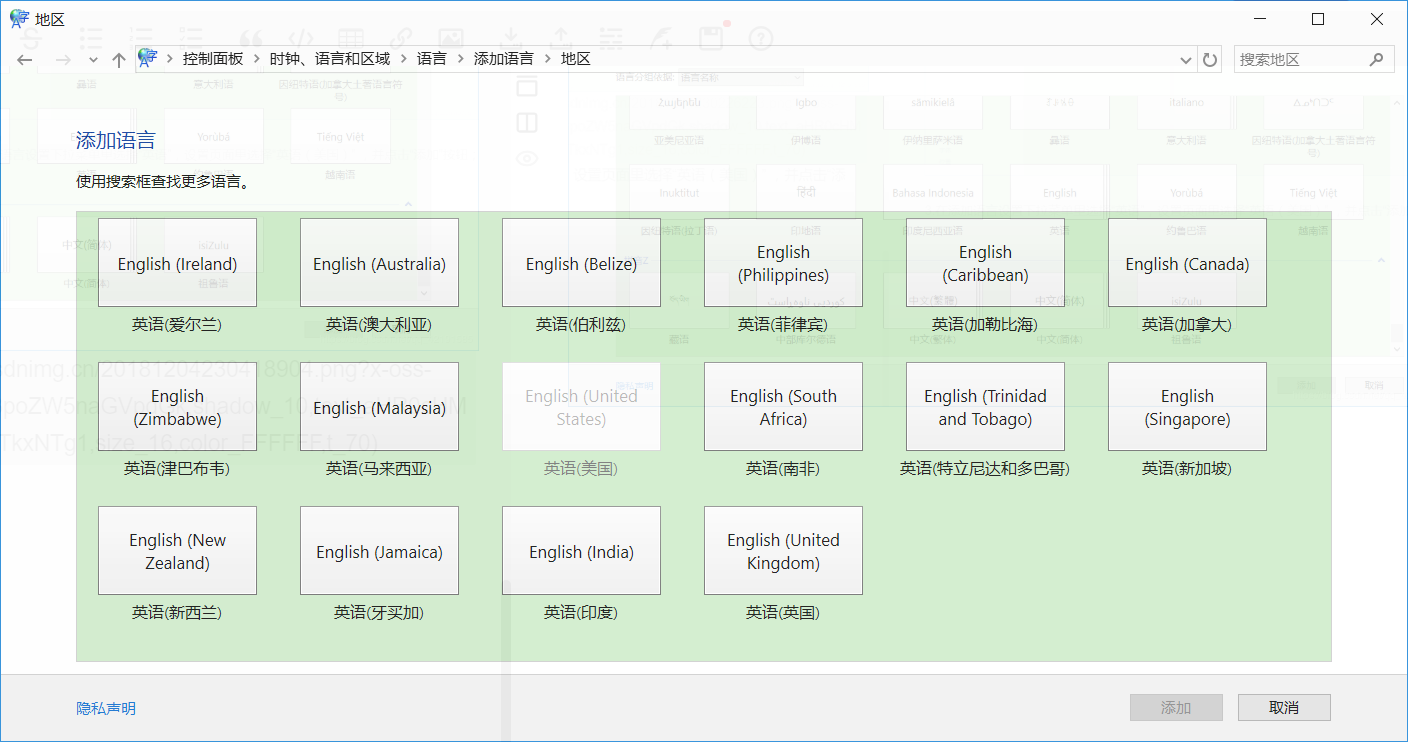The width and height of the screenshot is (1408, 742).
Task: Select English (Malaysia) tile
Action: click(x=379, y=407)
